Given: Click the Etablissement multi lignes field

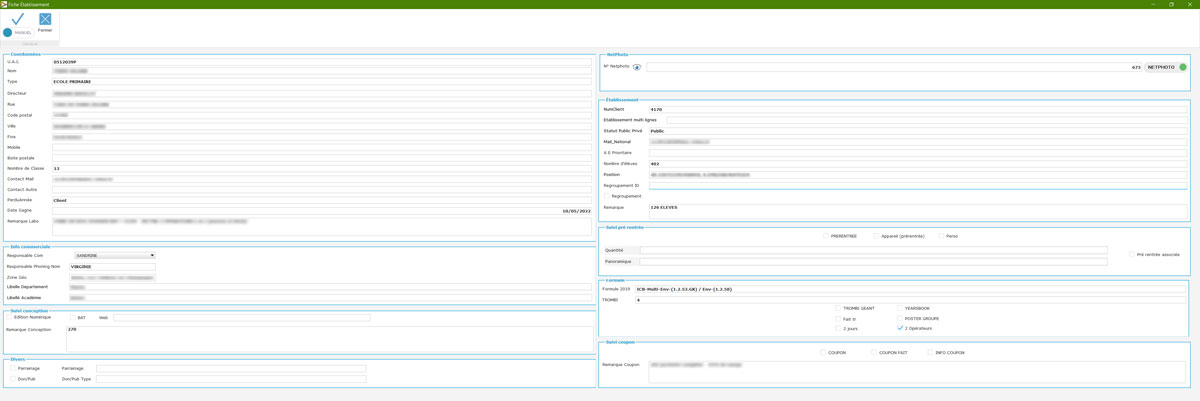Looking at the screenshot, I should [927, 120].
